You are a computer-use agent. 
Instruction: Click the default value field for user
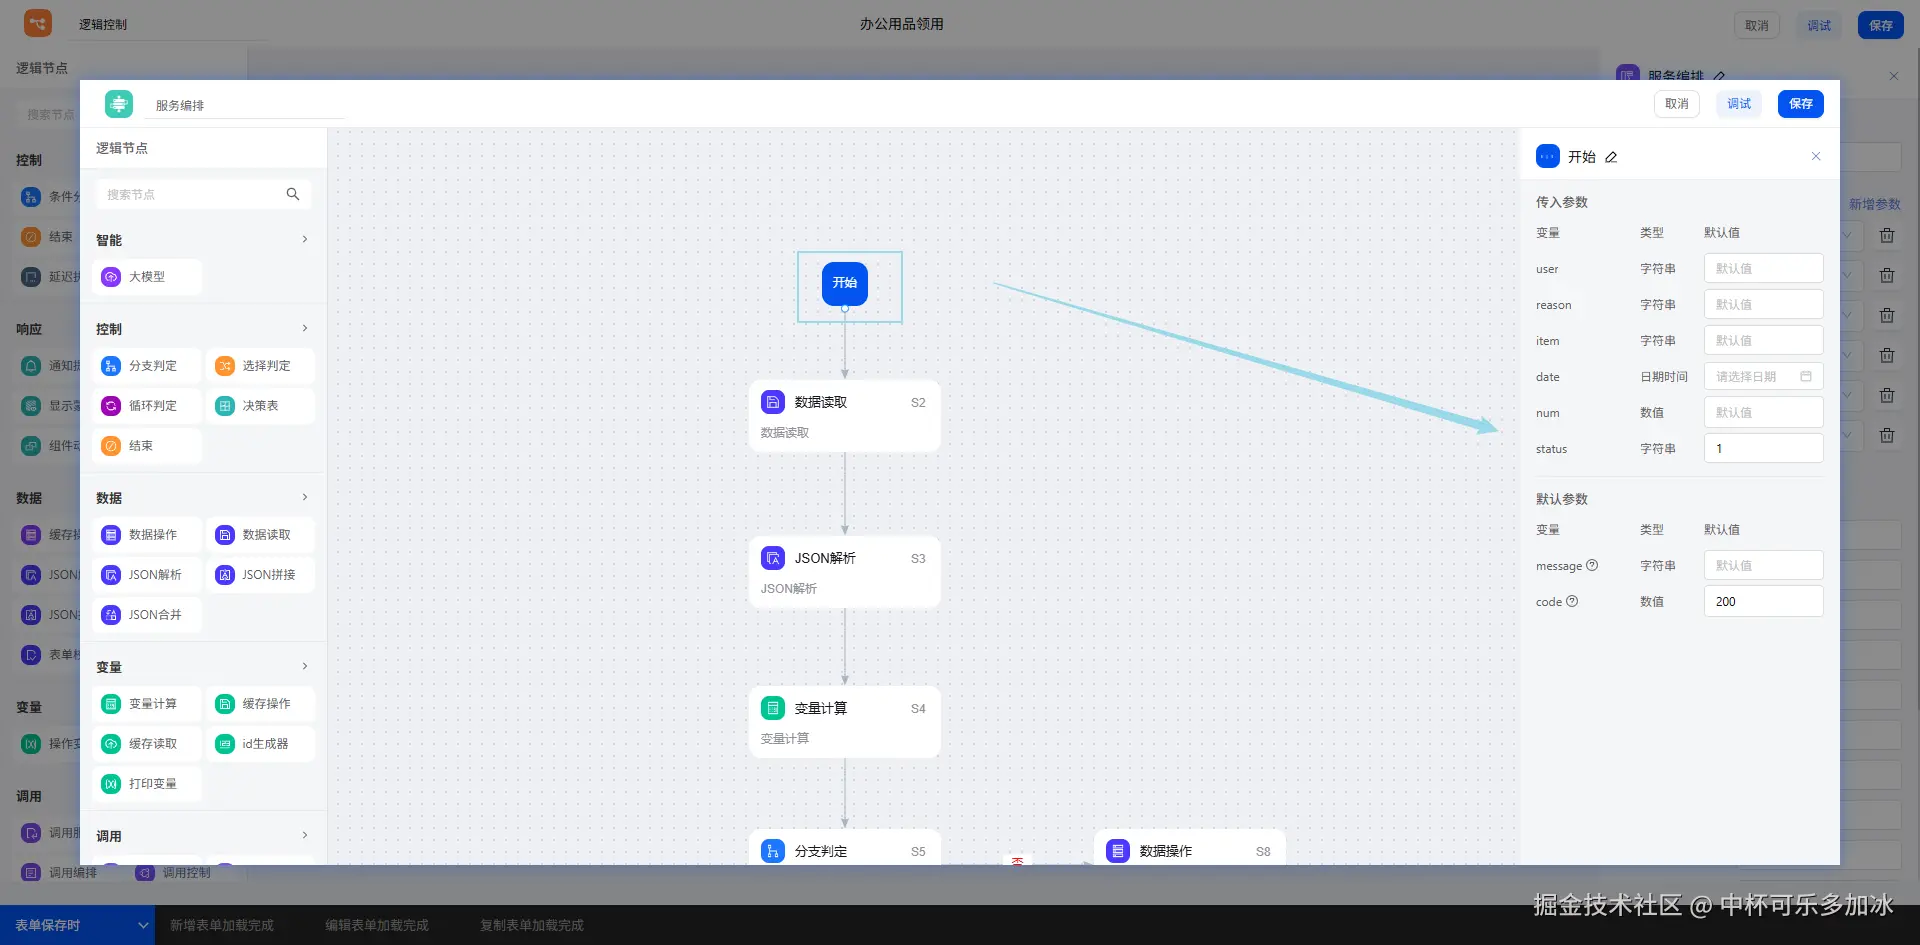(x=1763, y=268)
